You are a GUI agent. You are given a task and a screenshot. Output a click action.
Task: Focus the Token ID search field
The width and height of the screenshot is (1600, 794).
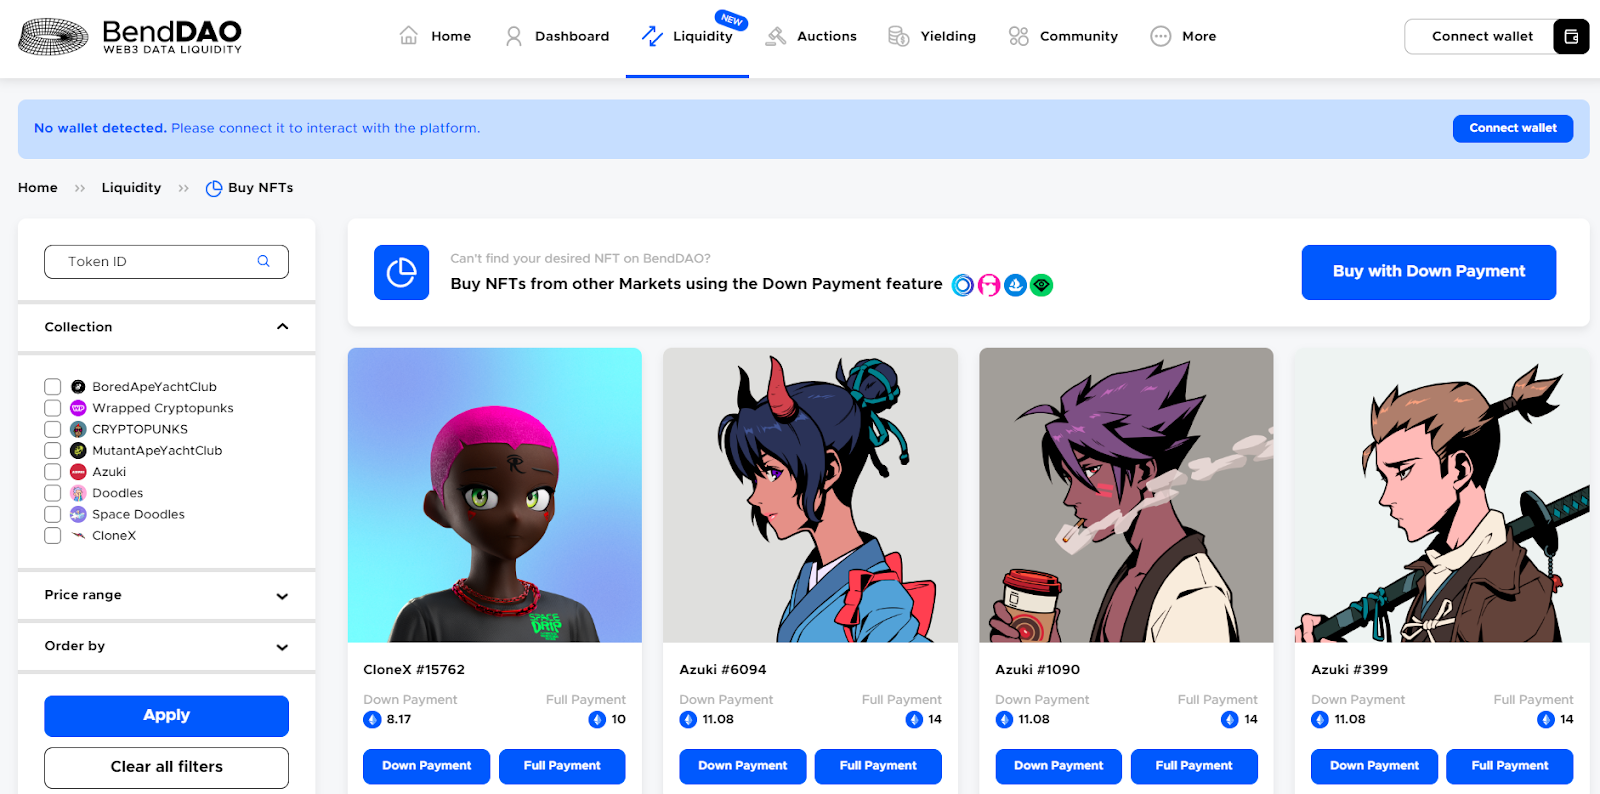coord(166,262)
